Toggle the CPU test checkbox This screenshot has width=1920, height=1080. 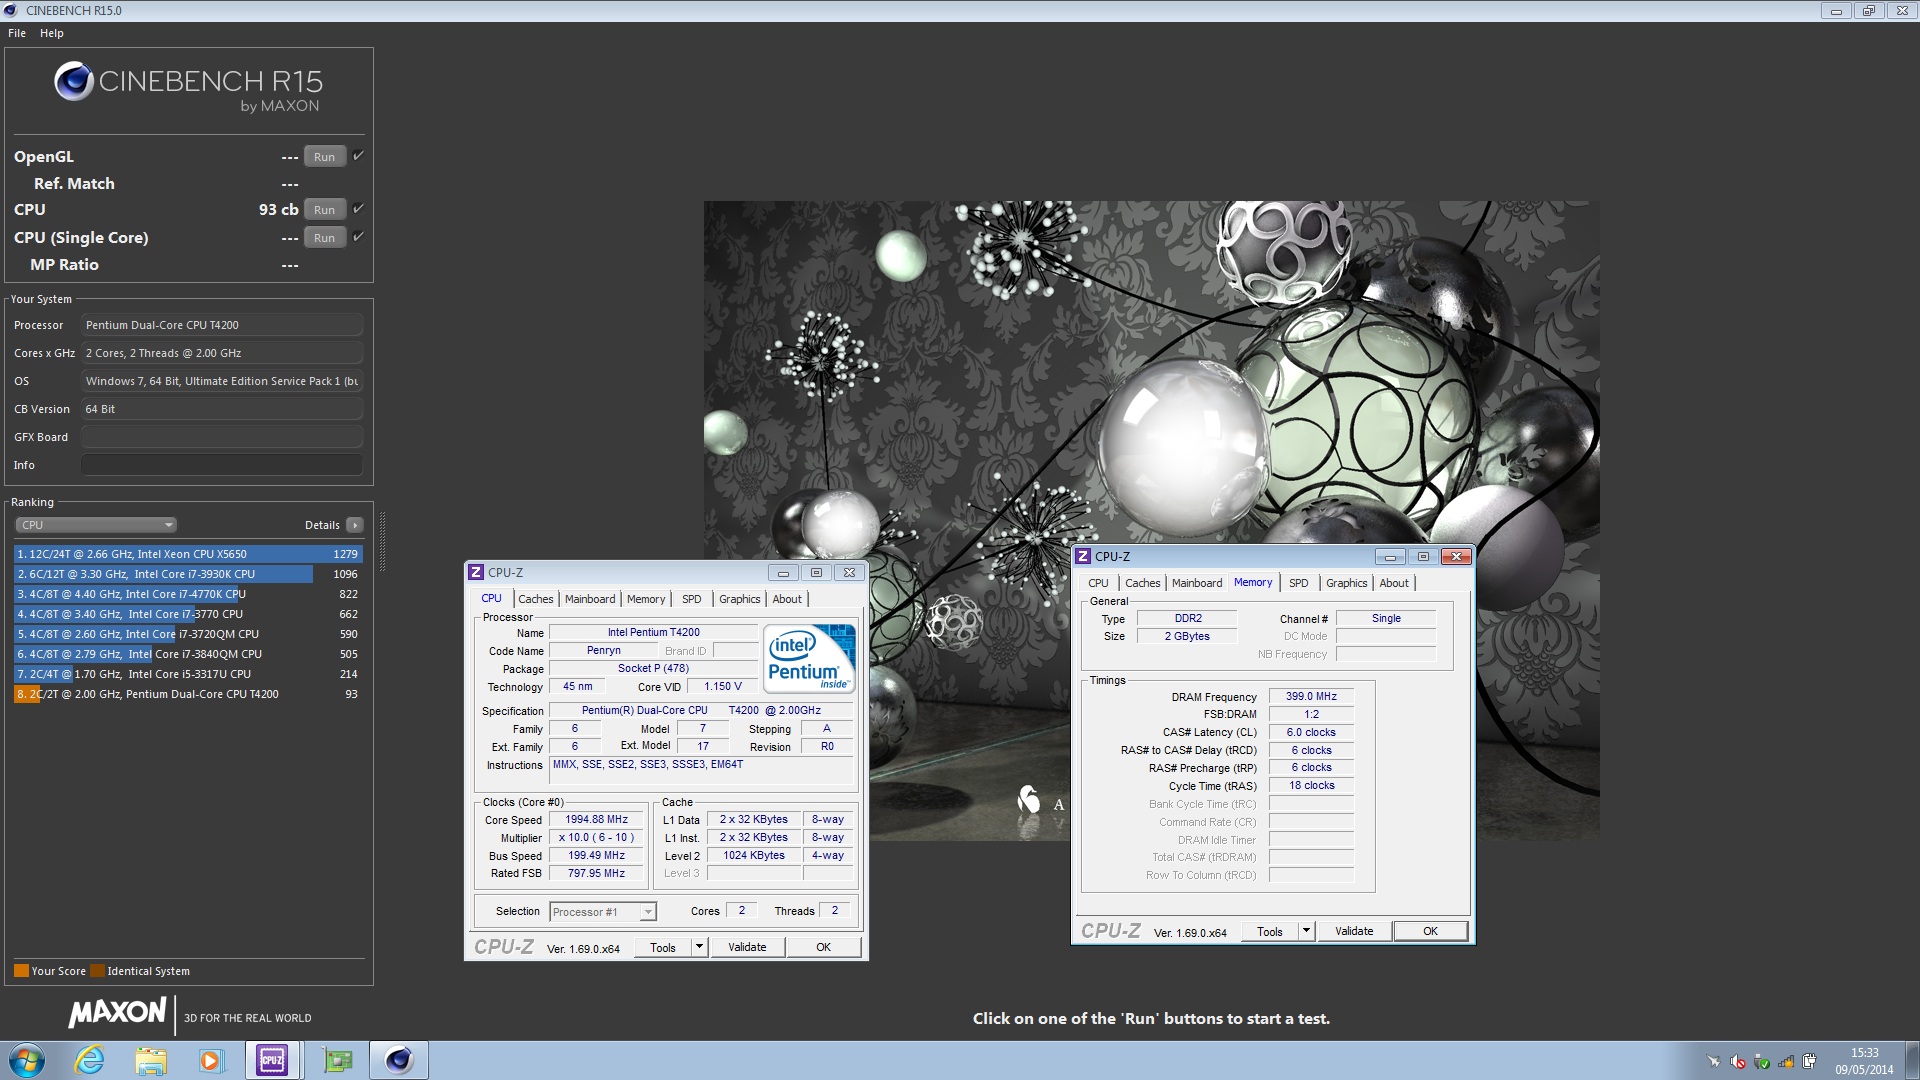(358, 209)
